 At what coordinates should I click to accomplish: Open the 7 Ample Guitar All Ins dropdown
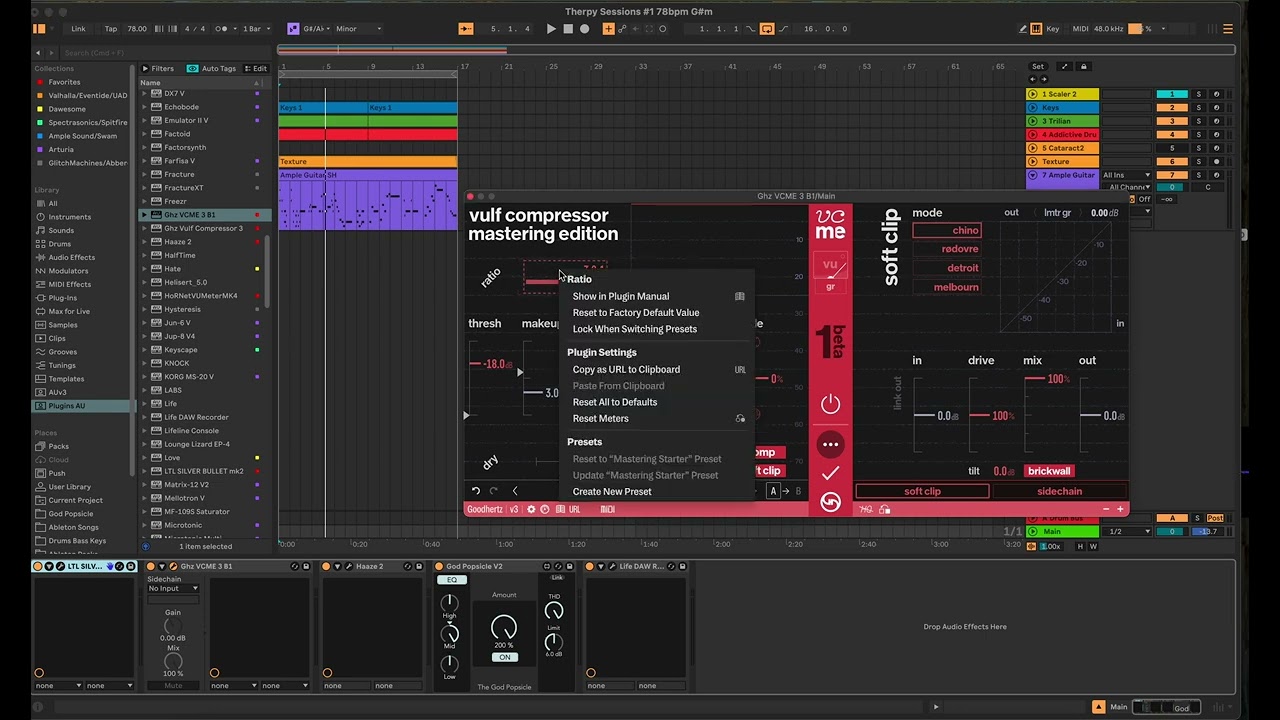[x=1126, y=175]
